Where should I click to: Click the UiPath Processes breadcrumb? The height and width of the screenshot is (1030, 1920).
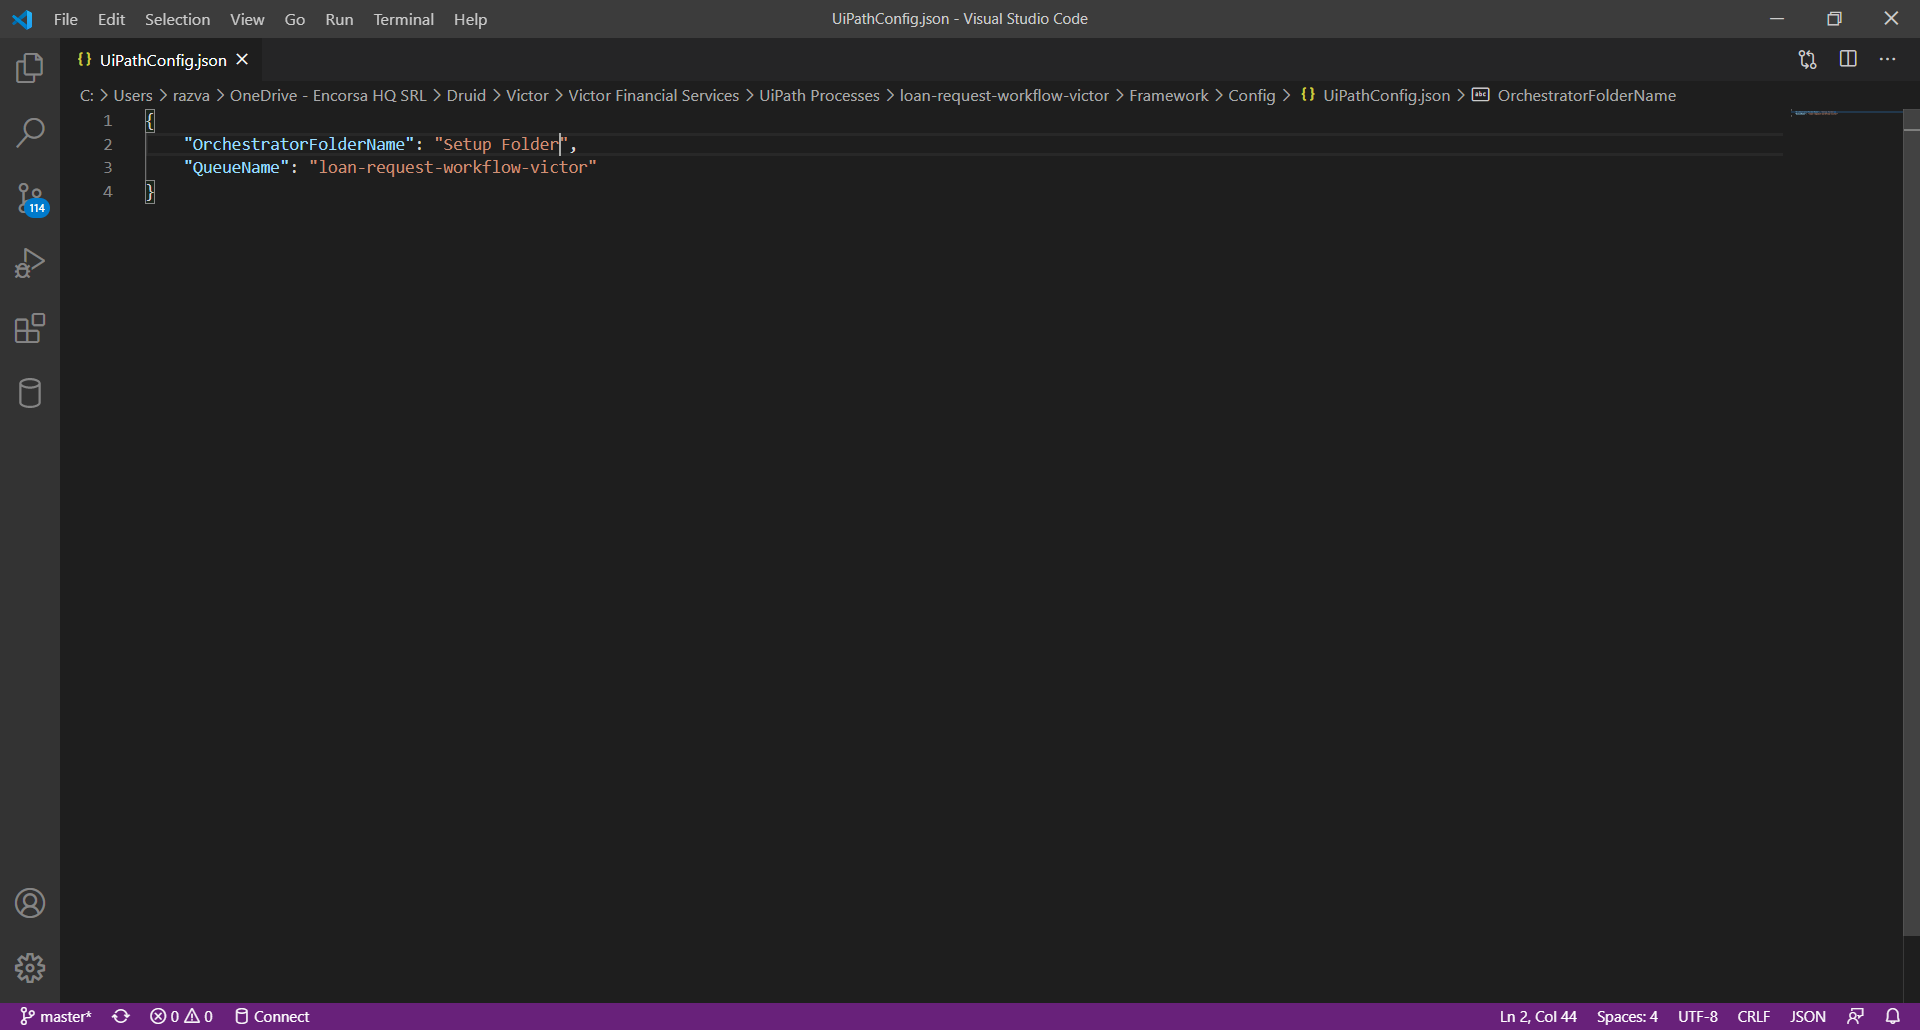coord(819,95)
